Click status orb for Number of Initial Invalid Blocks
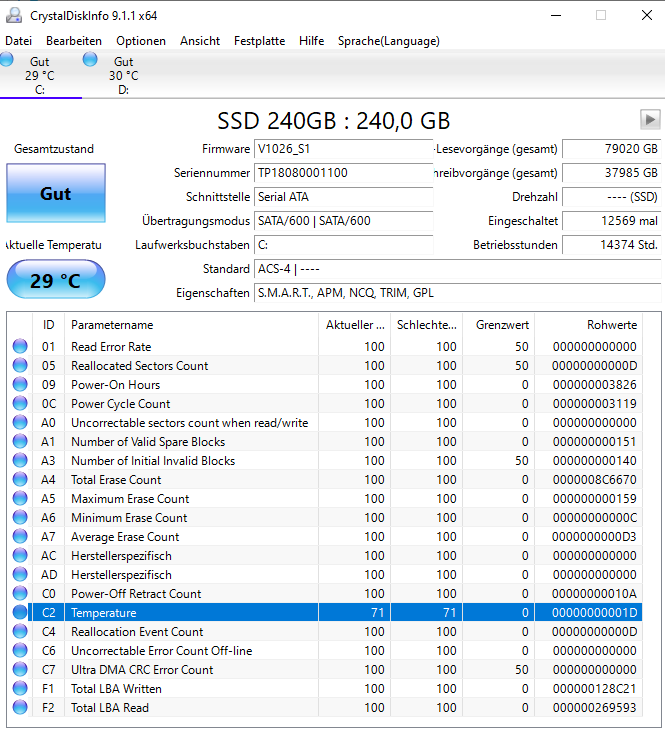 20,460
